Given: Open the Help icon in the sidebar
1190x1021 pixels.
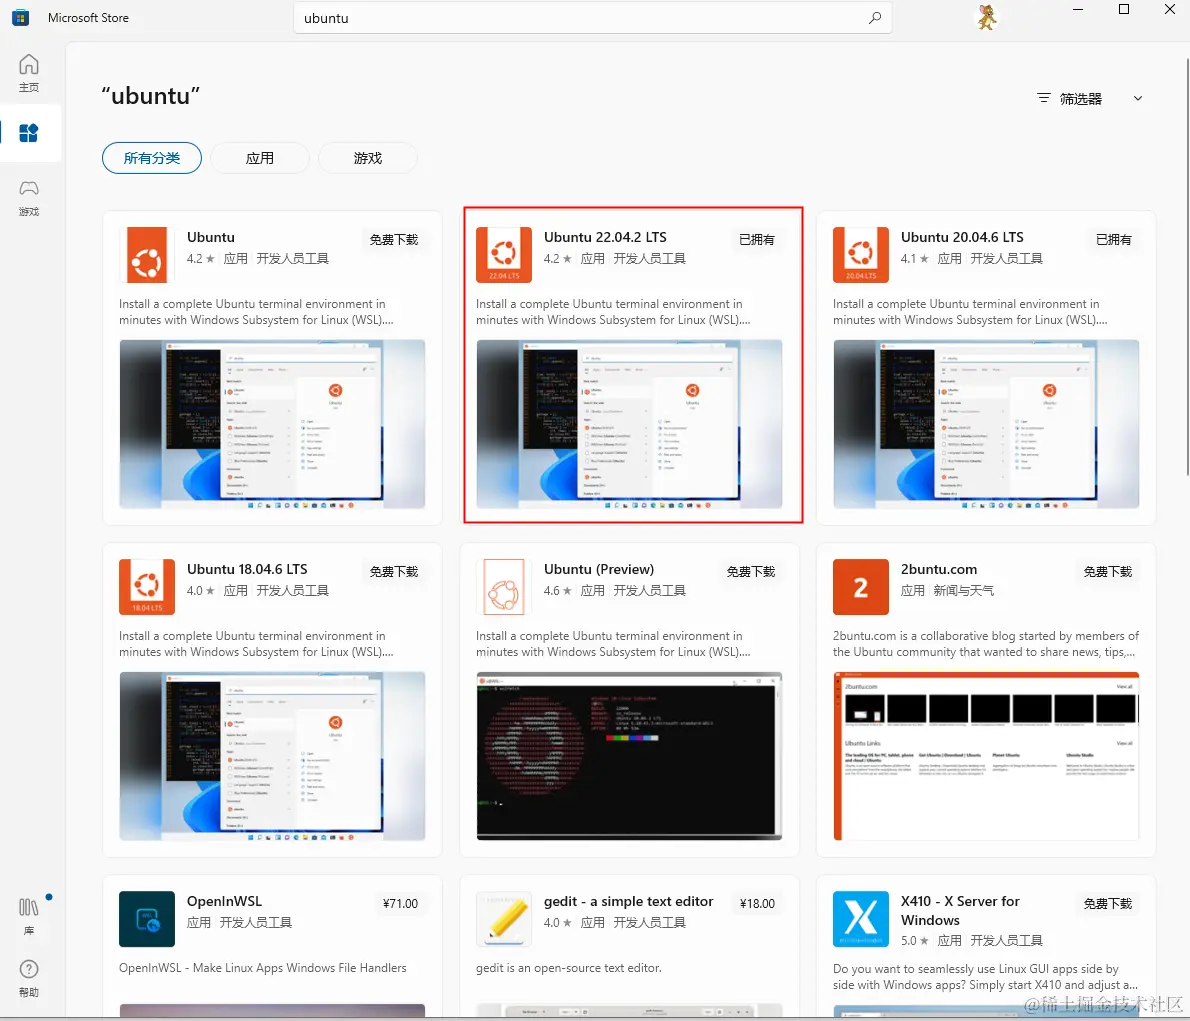Looking at the screenshot, I should point(29,978).
